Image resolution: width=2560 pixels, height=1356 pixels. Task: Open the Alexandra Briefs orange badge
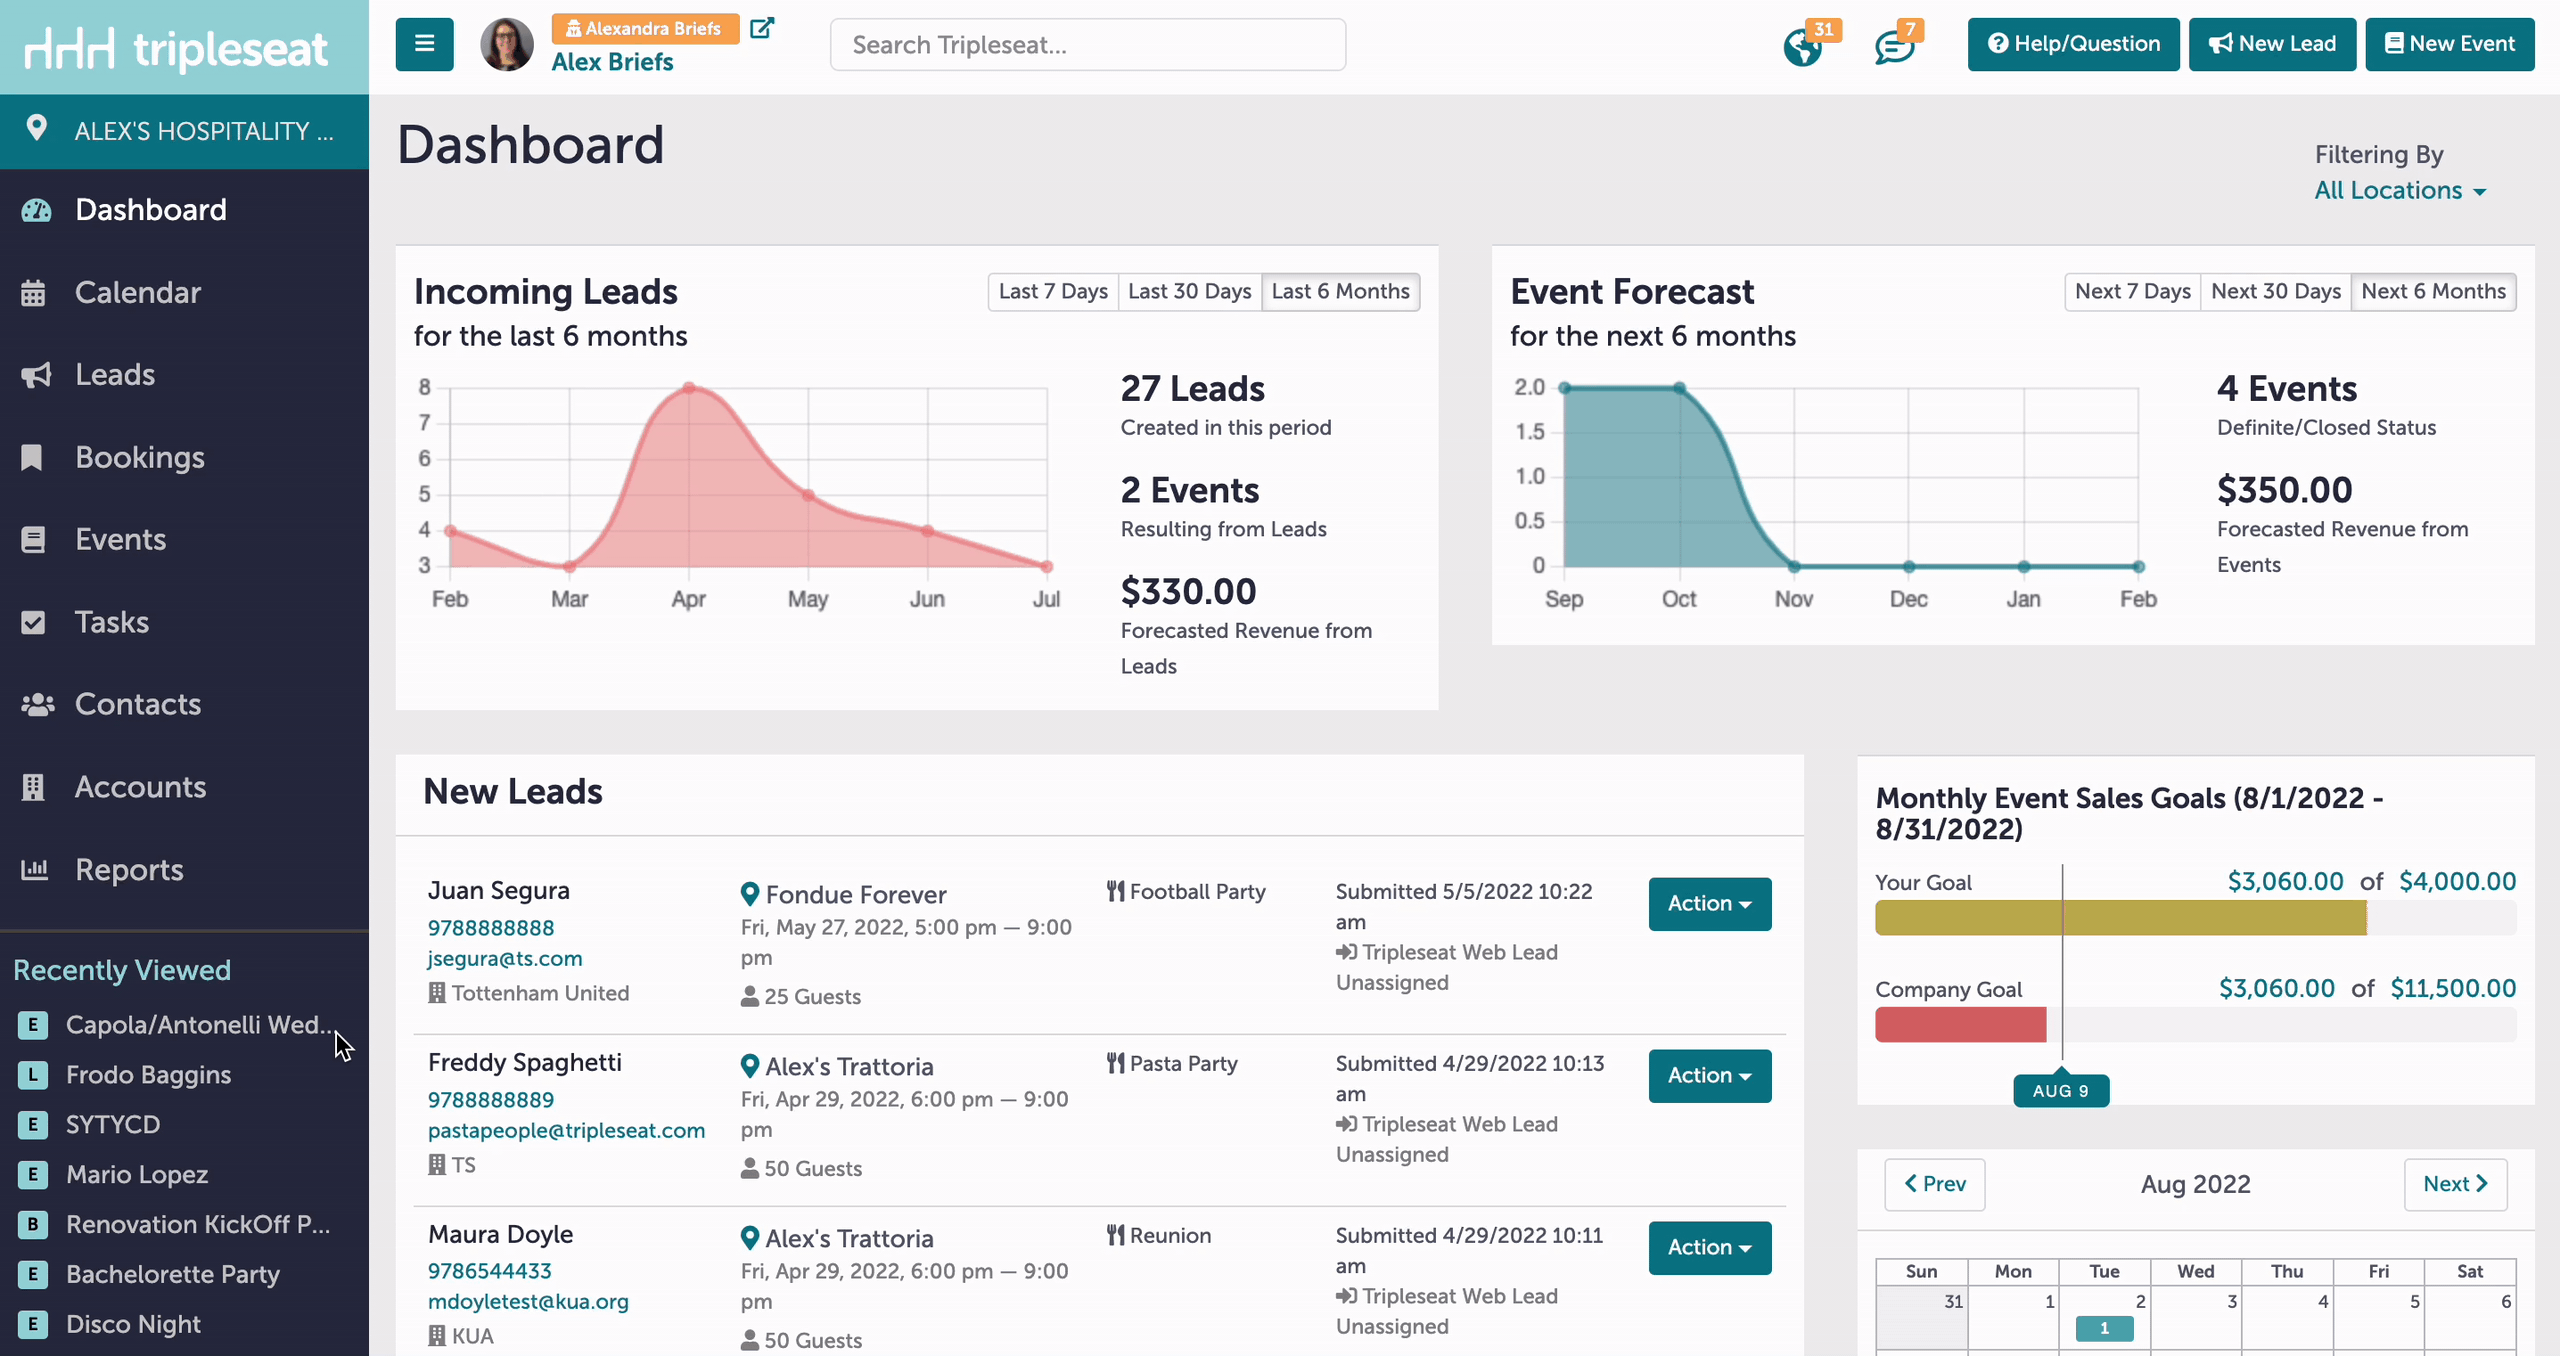(645, 28)
